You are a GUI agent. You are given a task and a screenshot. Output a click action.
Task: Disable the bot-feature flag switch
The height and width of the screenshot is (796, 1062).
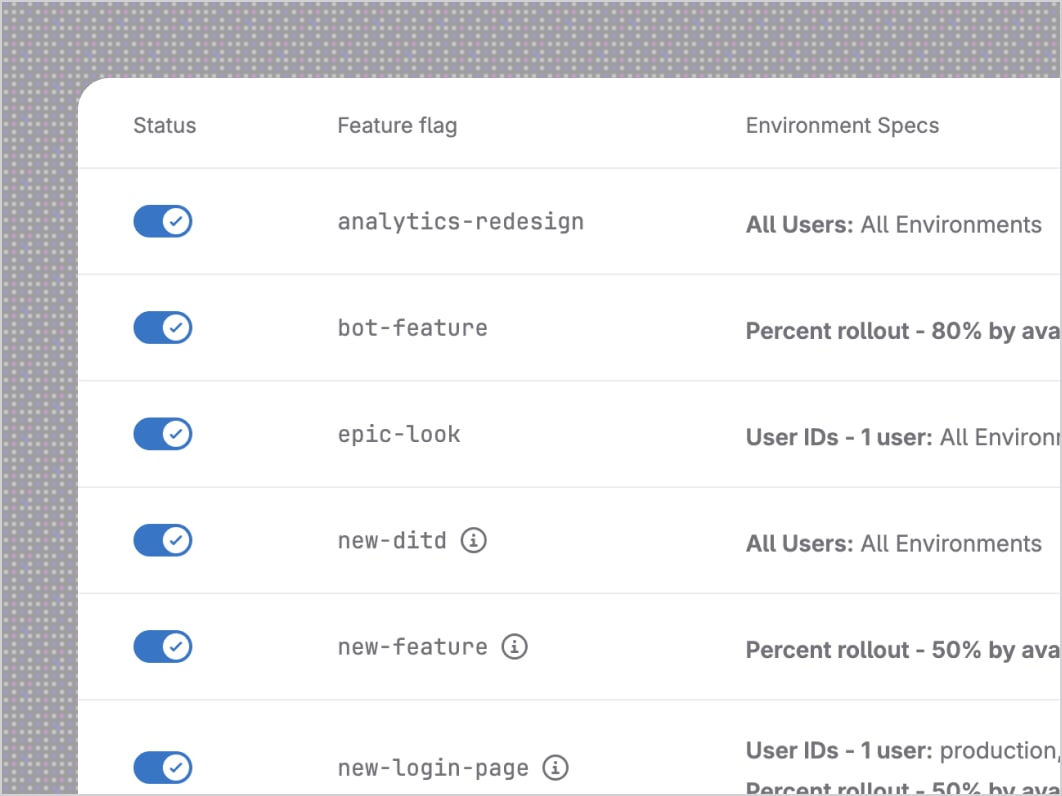163,328
